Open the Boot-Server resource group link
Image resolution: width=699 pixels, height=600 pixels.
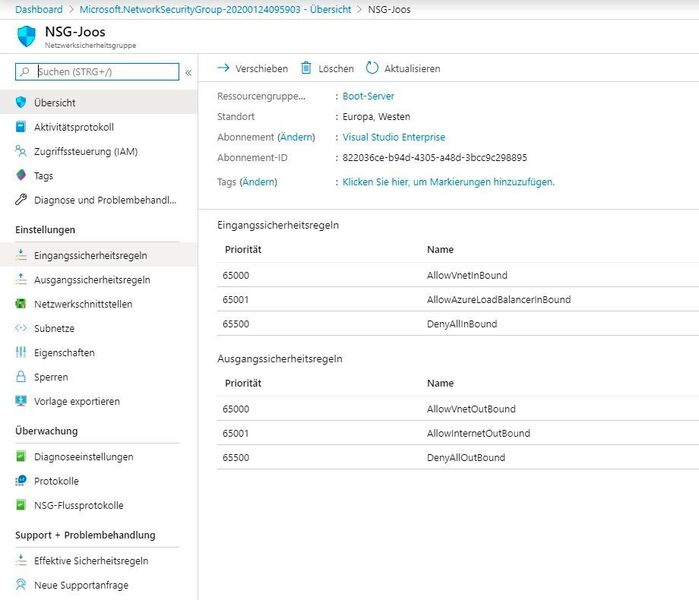click(x=368, y=97)
